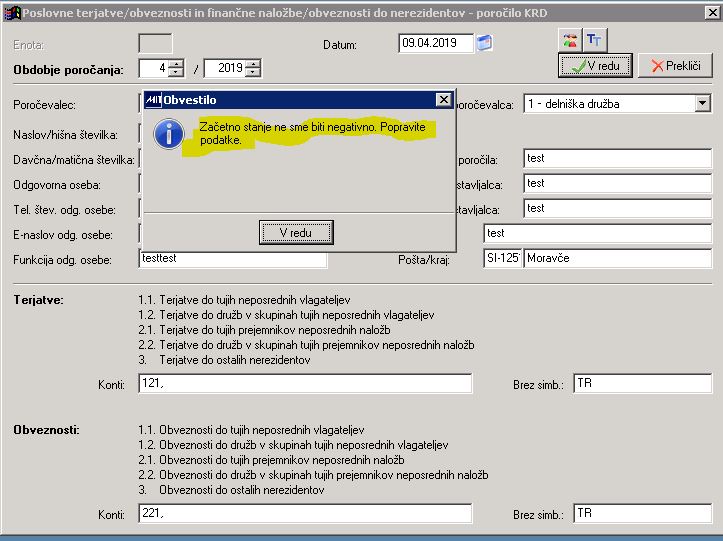This screenshot has height=541, width=723.
Task: Increase the reporting month stepper value
Action: [176, 64]
